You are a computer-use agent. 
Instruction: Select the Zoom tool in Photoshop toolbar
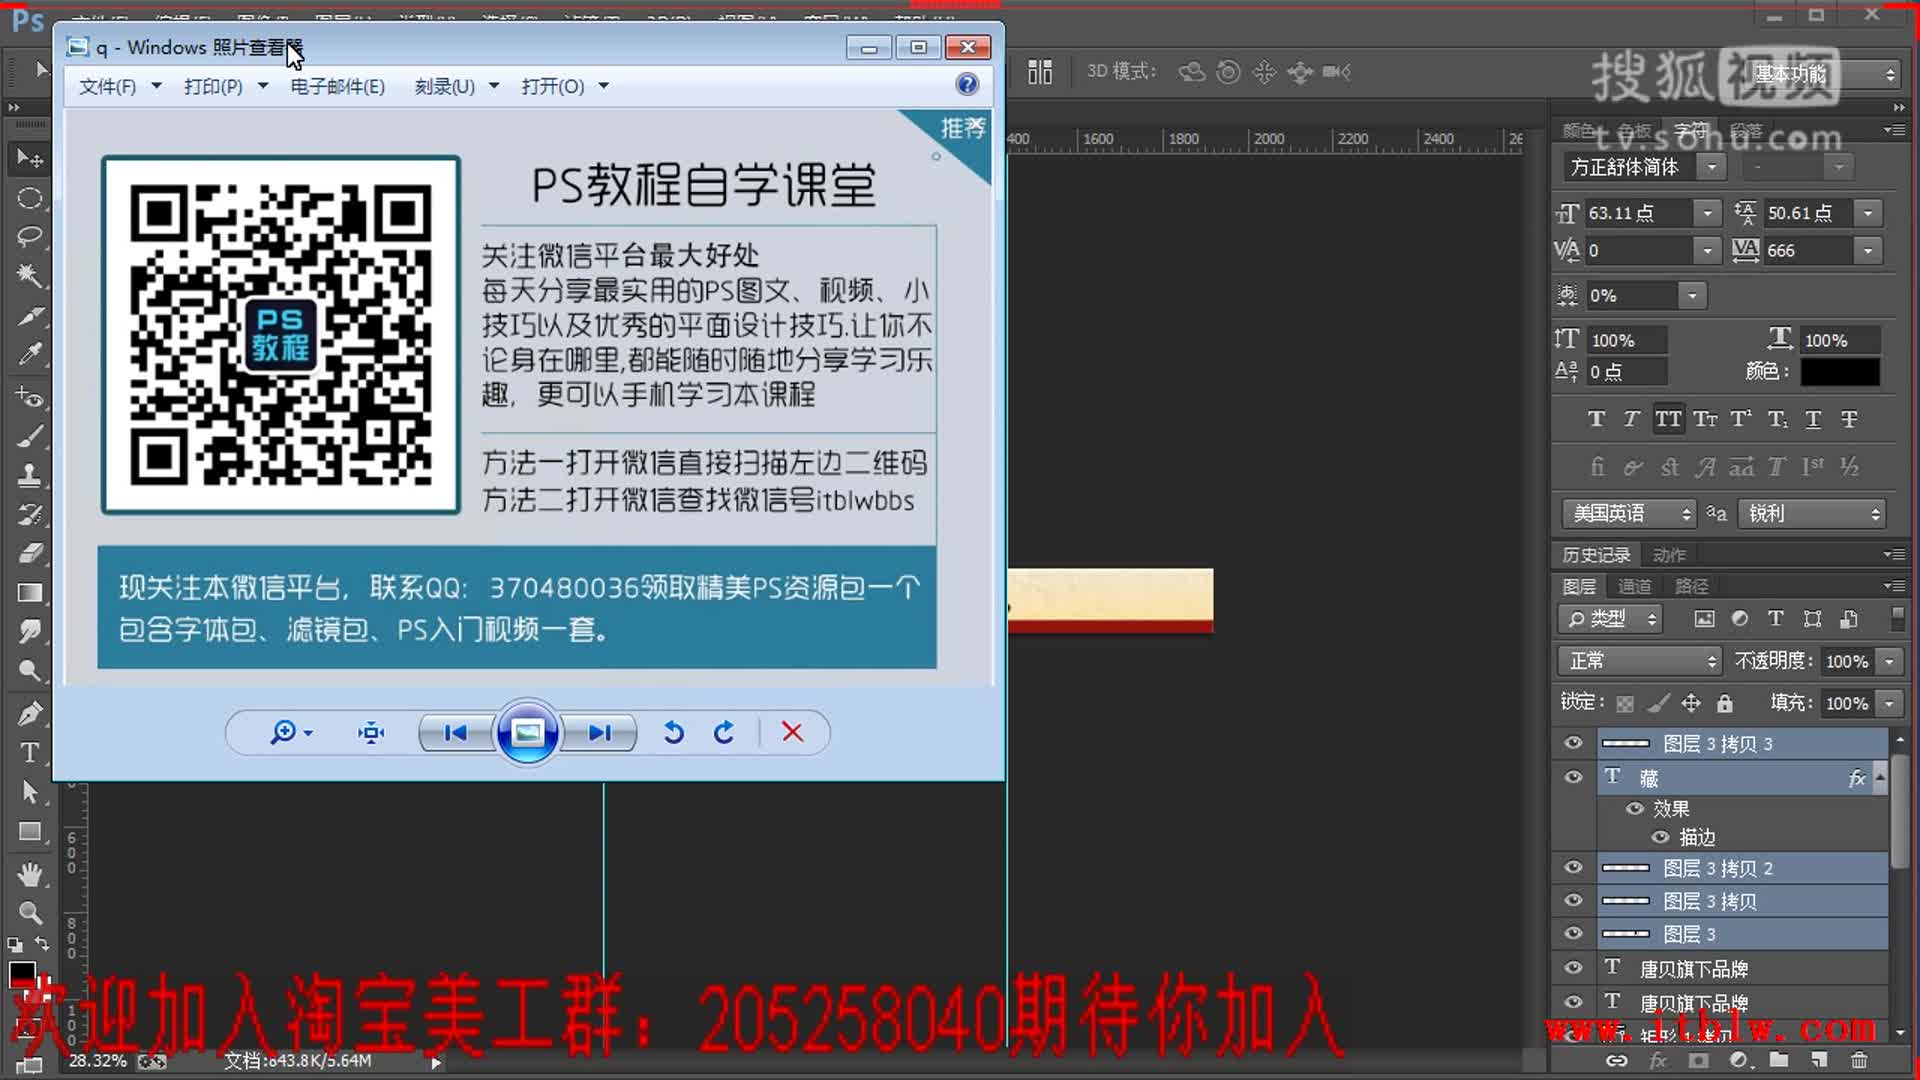(x=30, y=913)
